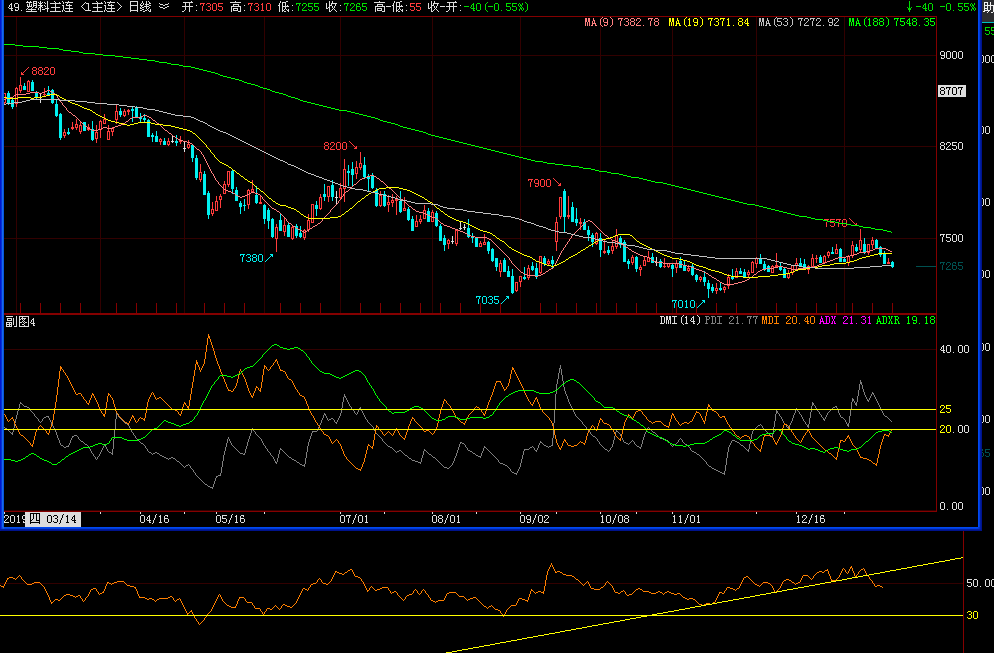
Task: Select the MA(19) 7371.84 label
Action: point(709,22)
